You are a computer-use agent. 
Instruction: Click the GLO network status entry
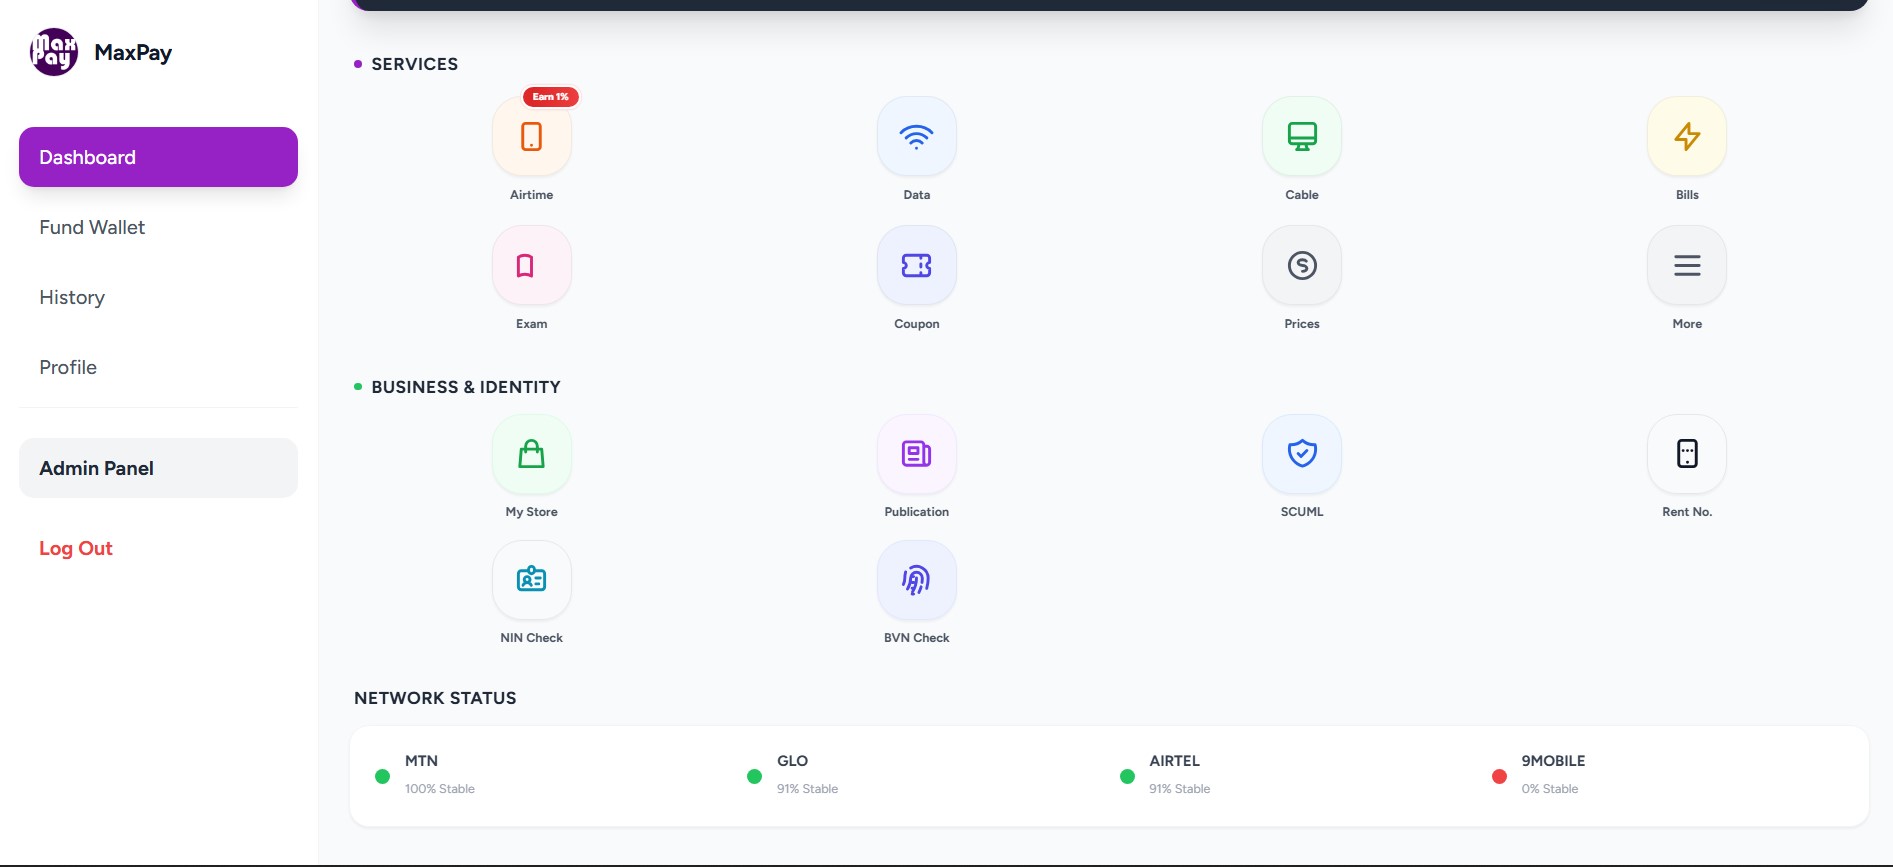click(x=793, y=775)
